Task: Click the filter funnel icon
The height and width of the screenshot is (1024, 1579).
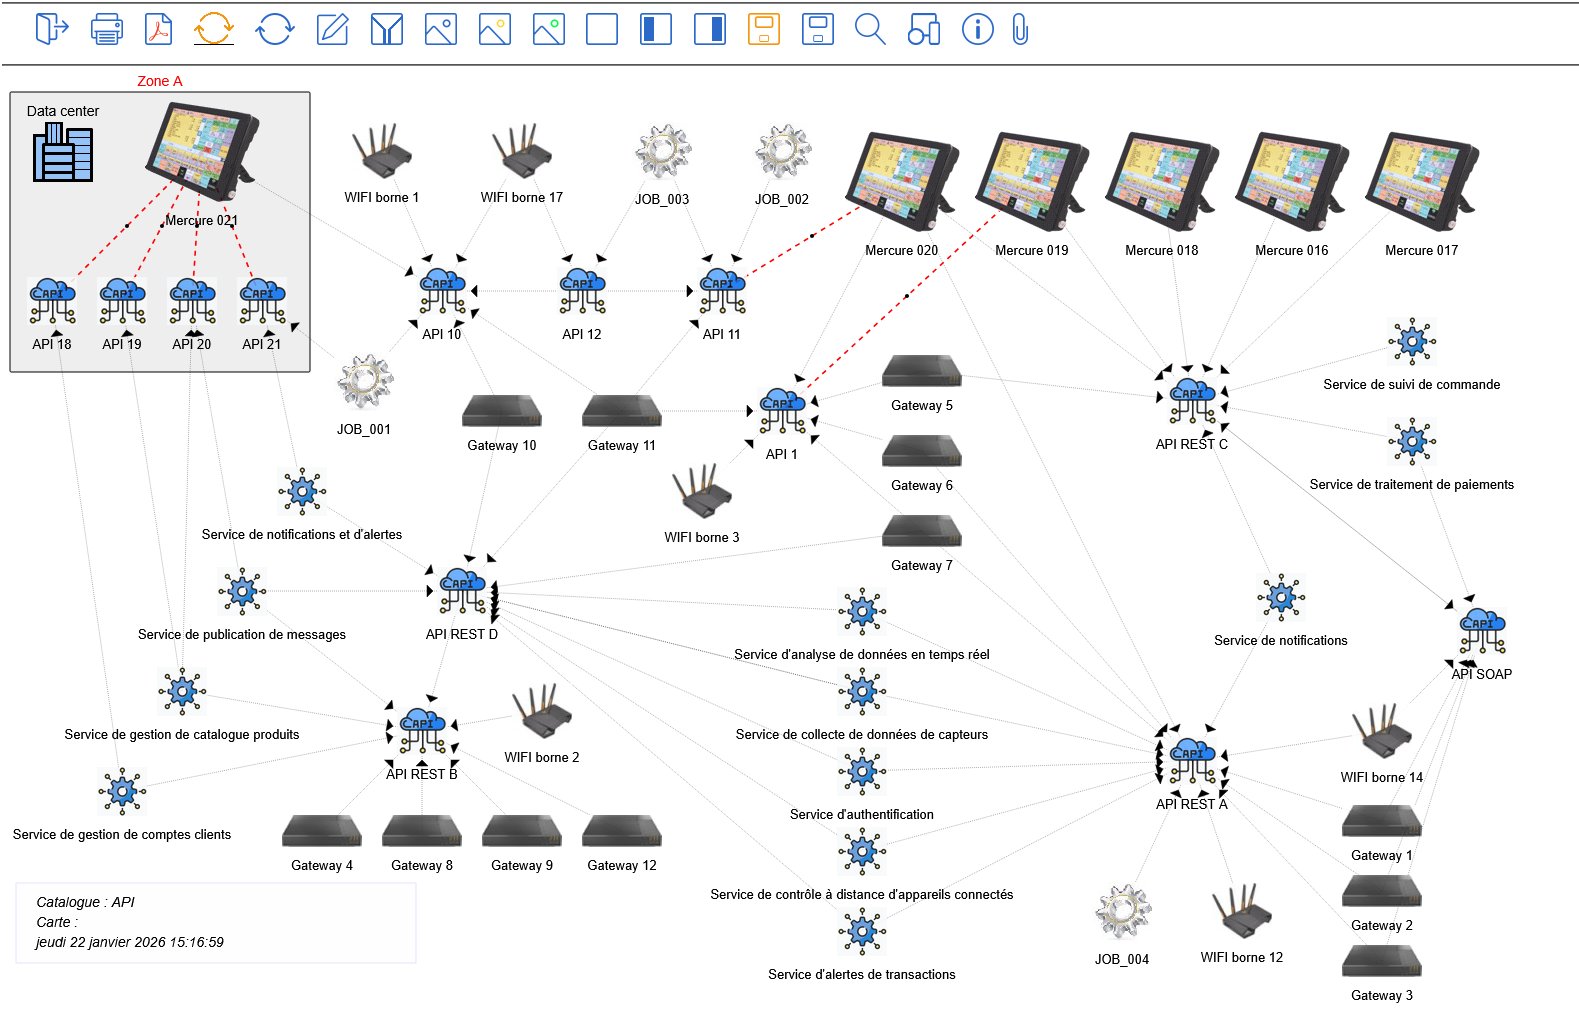Action: tap(386, 29)
